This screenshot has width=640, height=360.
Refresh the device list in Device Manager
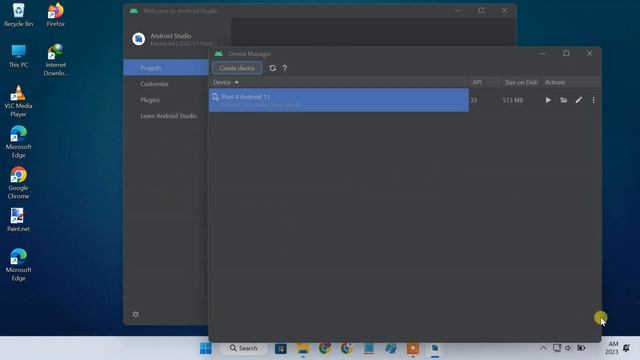click(272, 68)
